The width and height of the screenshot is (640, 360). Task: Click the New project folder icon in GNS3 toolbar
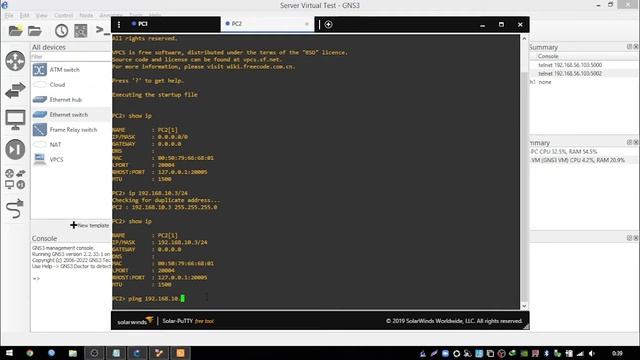pyautogui.click(x=16, y=31)
